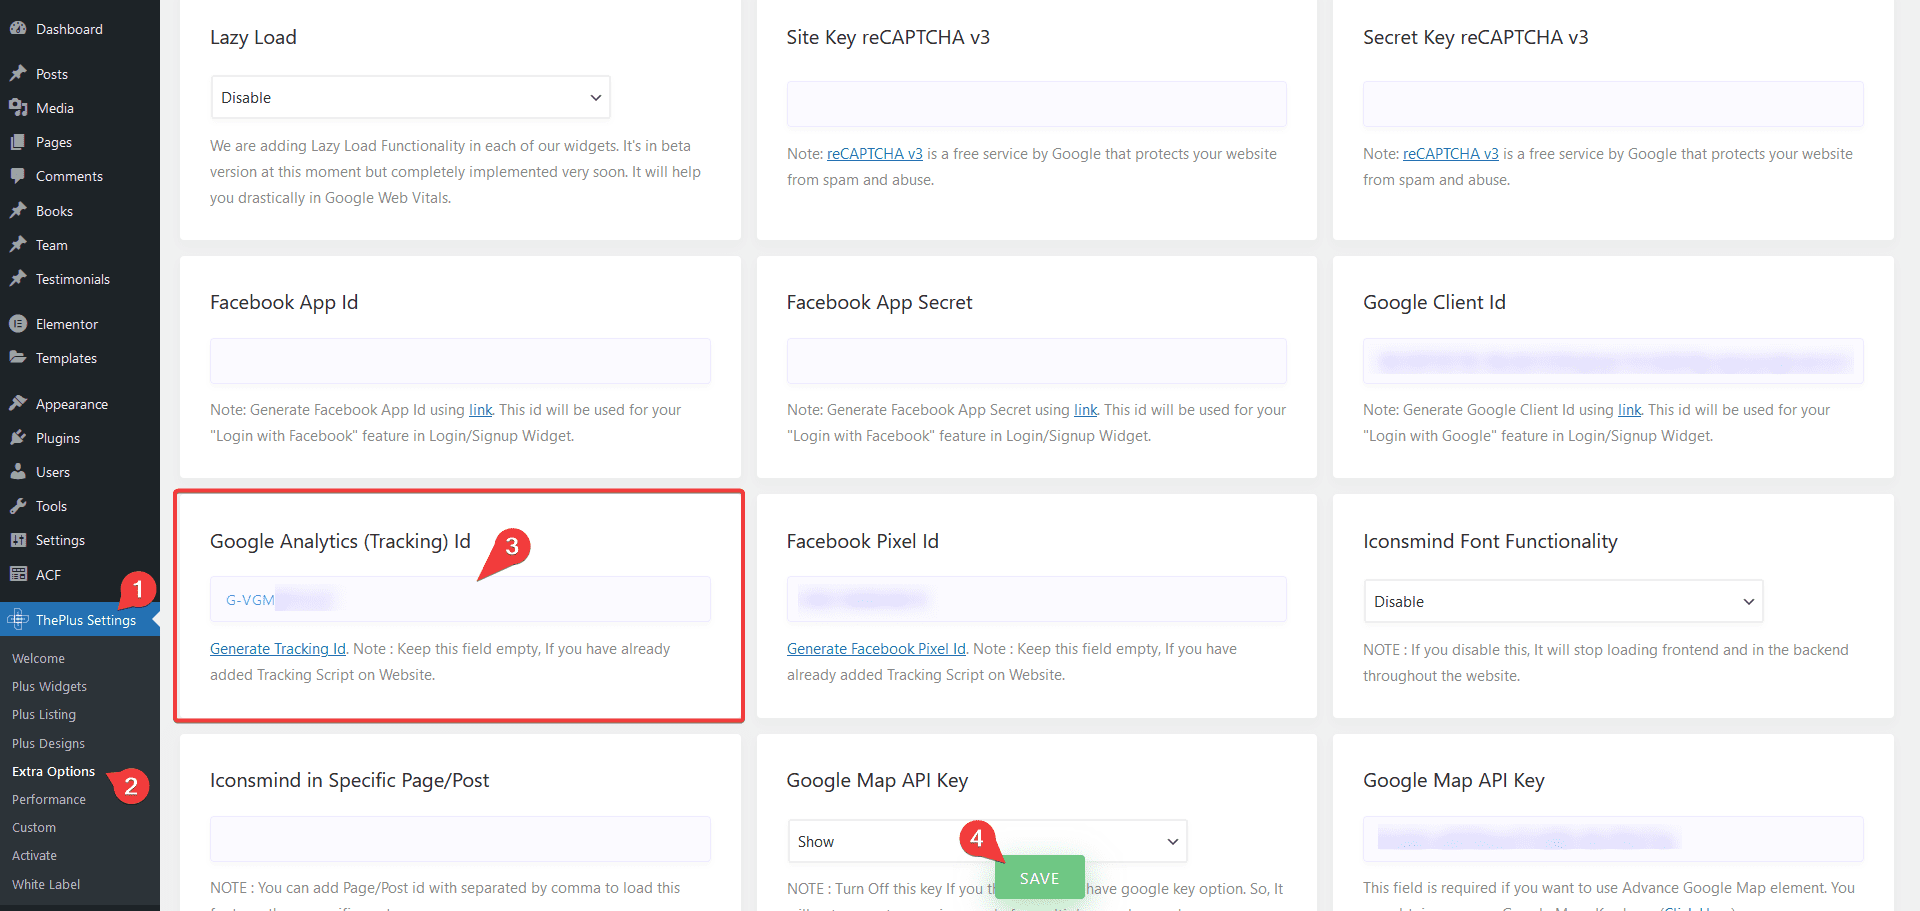Click the link in Facebook App Id note

[x=481, y=410]
